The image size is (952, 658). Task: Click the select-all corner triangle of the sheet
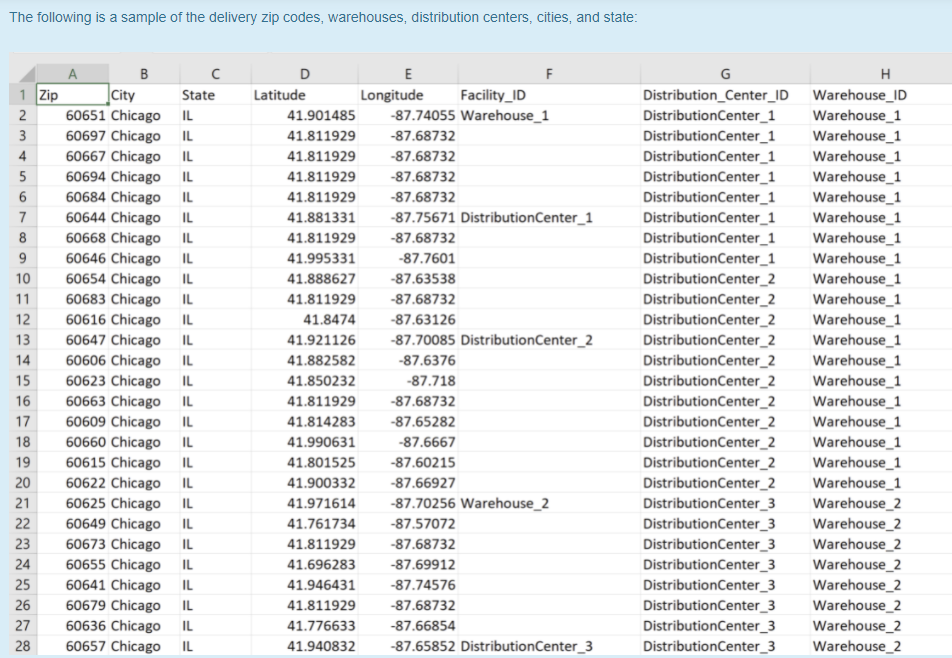[x=23, y=74]
